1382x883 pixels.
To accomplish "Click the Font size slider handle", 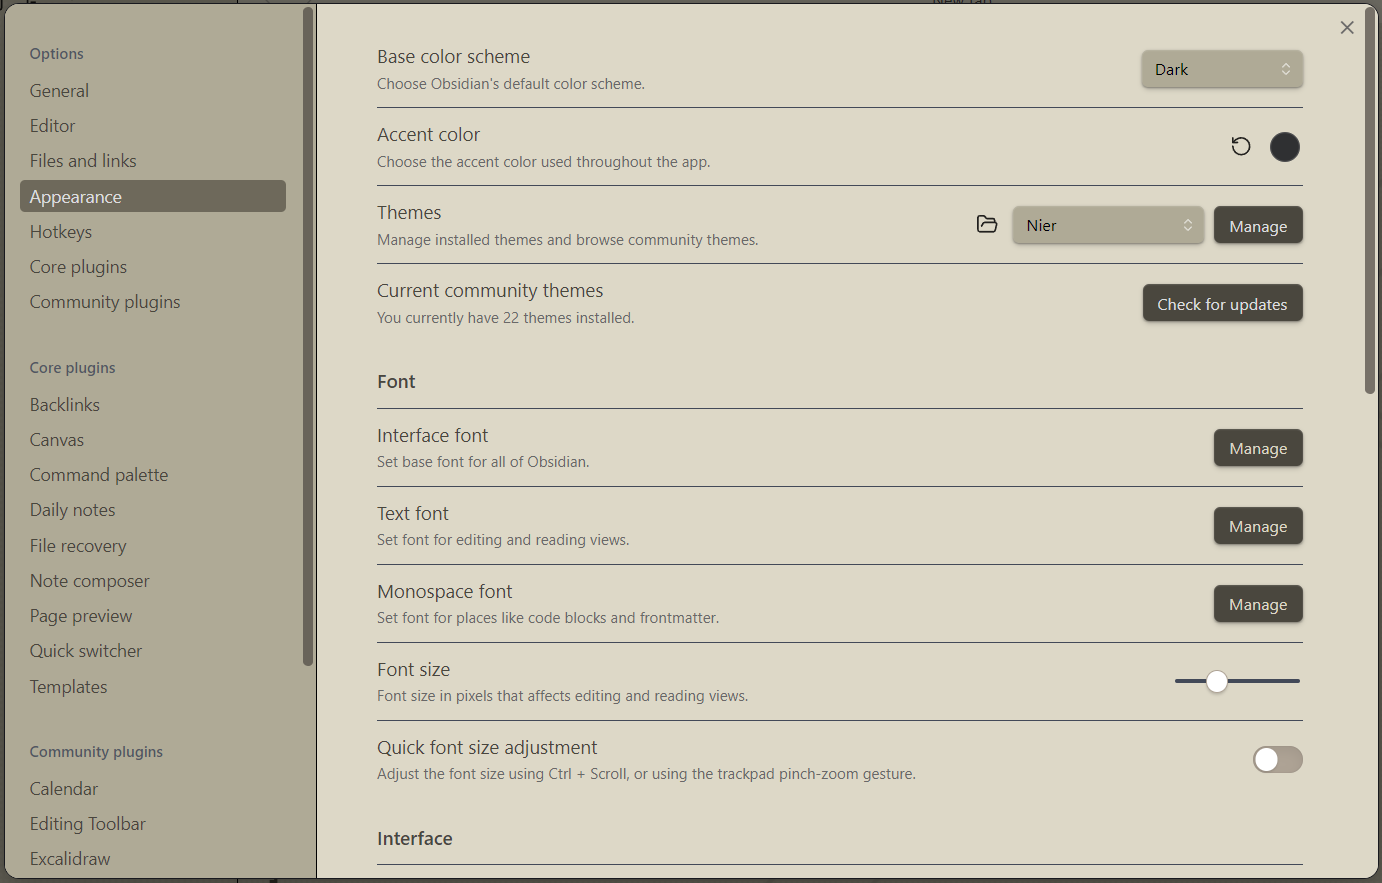I will [x=1216, y=681].
